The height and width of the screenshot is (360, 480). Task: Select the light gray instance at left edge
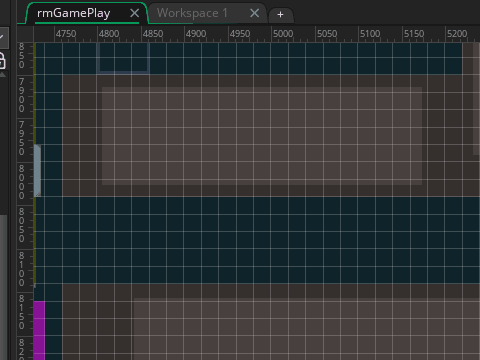coord(37,170)
